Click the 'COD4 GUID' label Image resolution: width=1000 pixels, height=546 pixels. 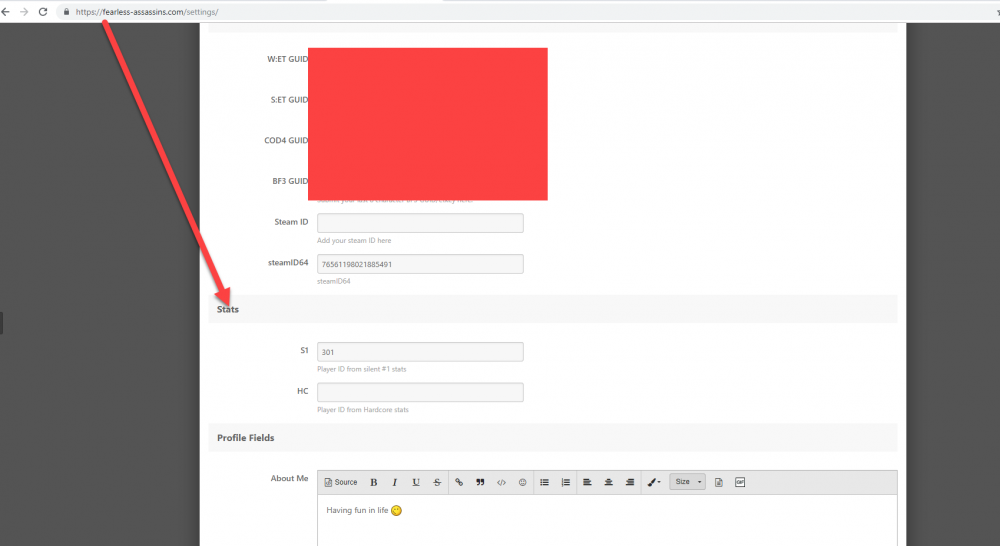point(286,140)
